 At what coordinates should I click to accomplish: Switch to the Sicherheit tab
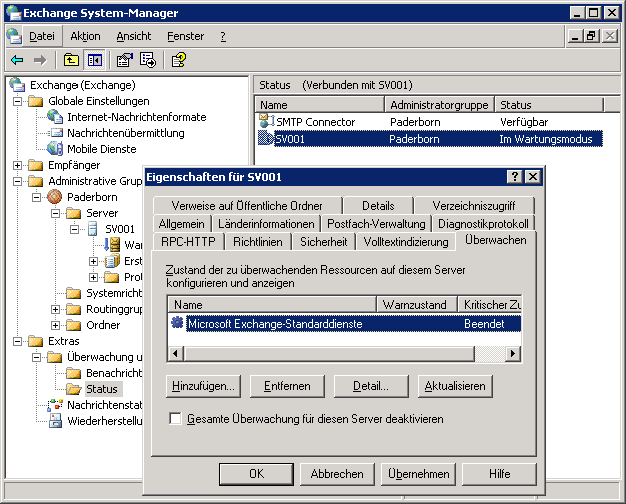[323, 242]
